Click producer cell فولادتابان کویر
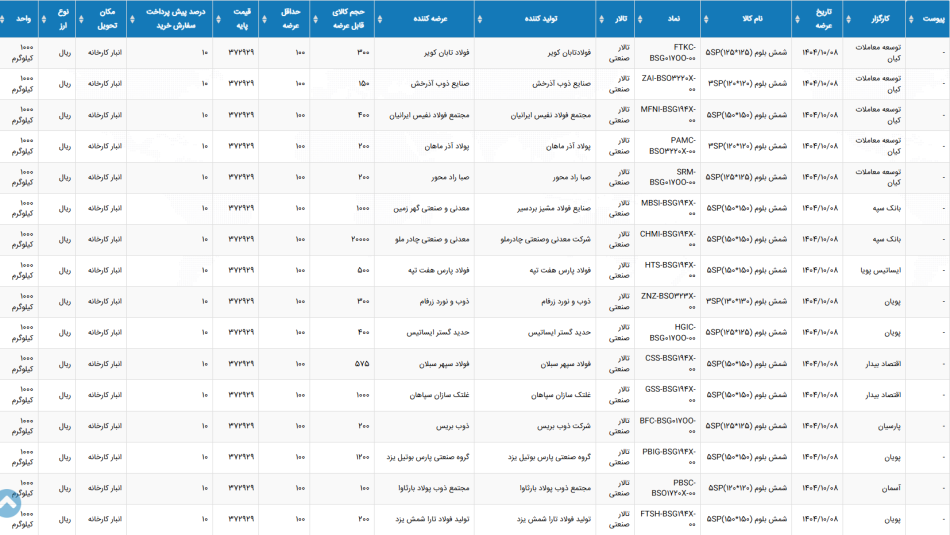Image resolution: width=950 pixels, height=535 pixels. point(569,53)
